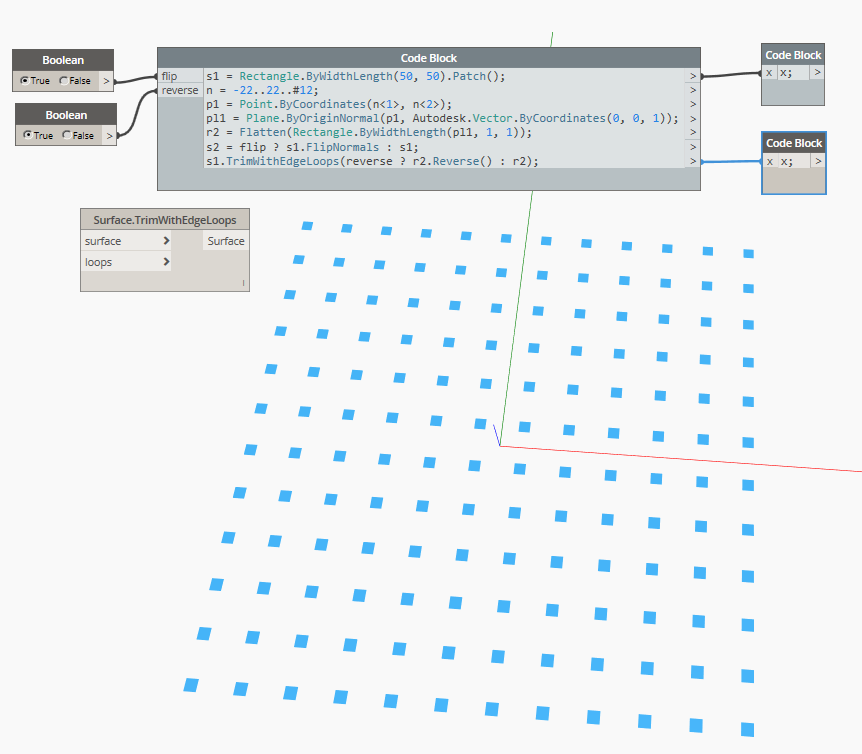862x754 pixels.
Task: Click the output port of the TrimWithEdgeLoops line
Action: coord(692,159)
